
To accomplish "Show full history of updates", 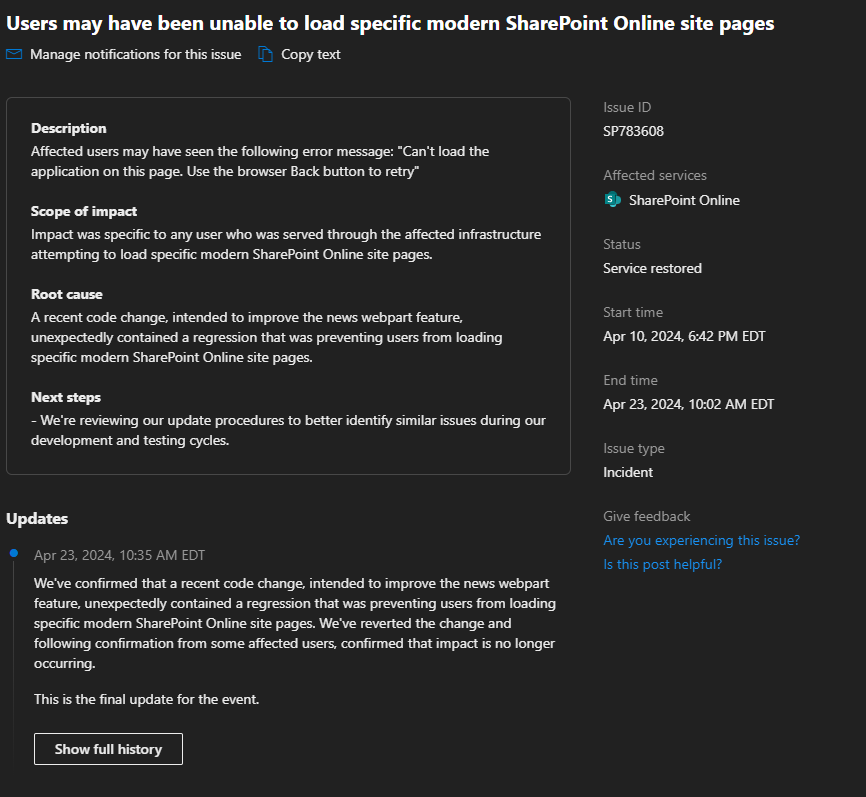I will 108,749.
